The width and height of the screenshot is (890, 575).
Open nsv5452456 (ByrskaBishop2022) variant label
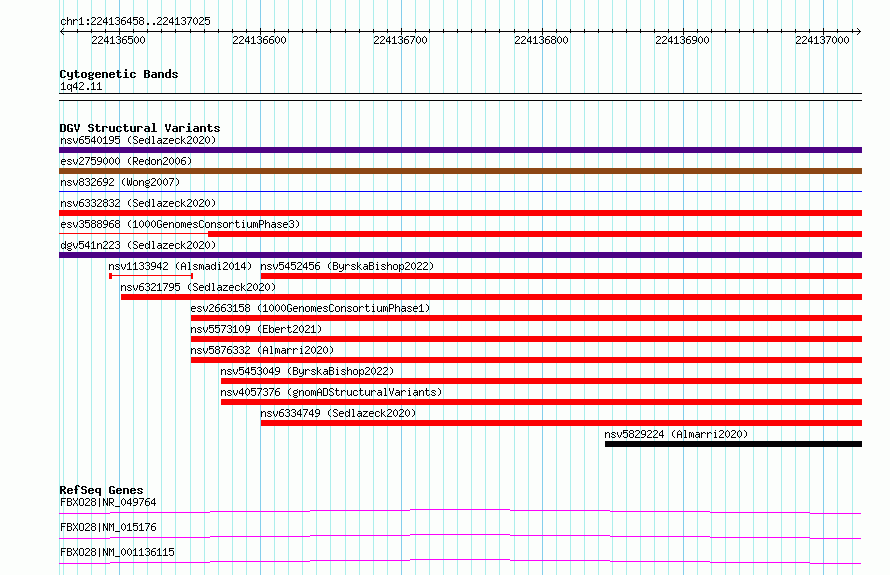click(347, 266)
